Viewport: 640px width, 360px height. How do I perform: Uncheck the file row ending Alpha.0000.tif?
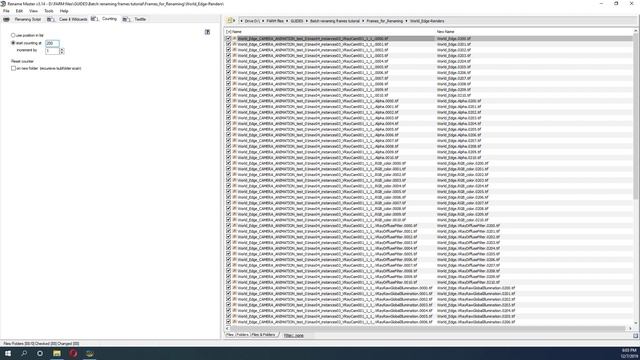(229, 100)
